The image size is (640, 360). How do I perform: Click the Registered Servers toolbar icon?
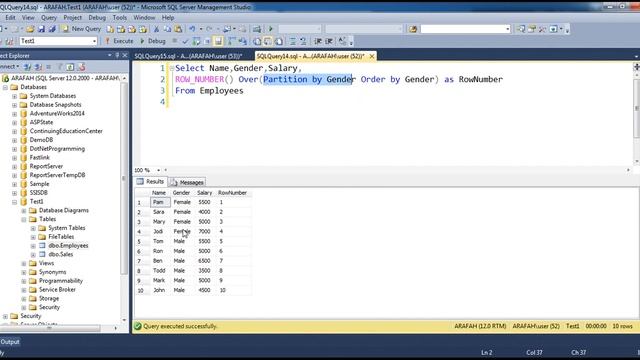[x=521, y=29]
